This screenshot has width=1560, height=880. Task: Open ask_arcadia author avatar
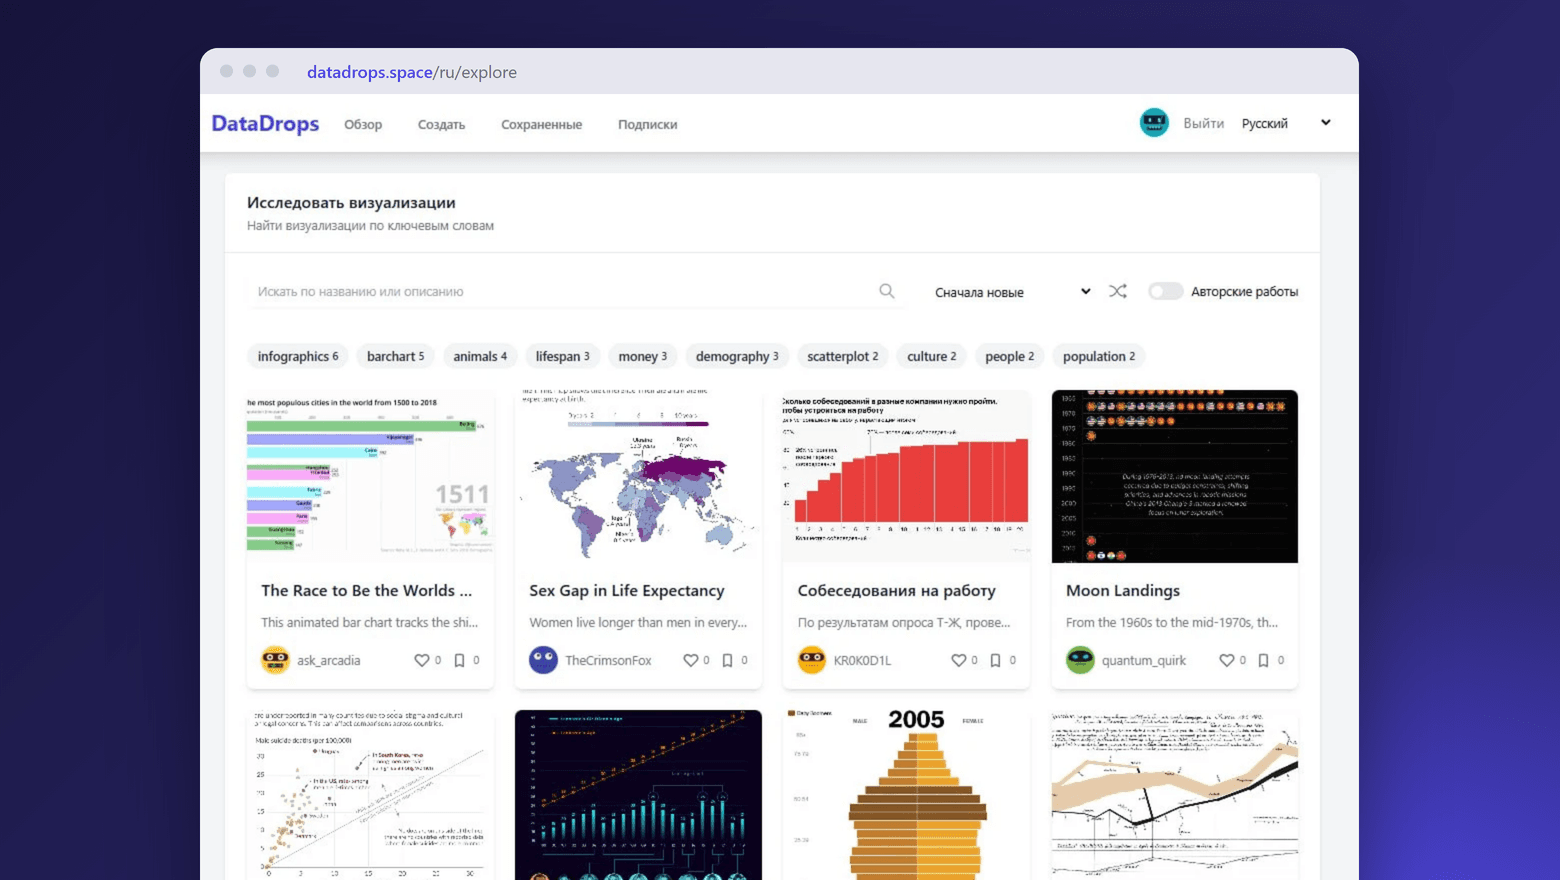coord(275,660)
